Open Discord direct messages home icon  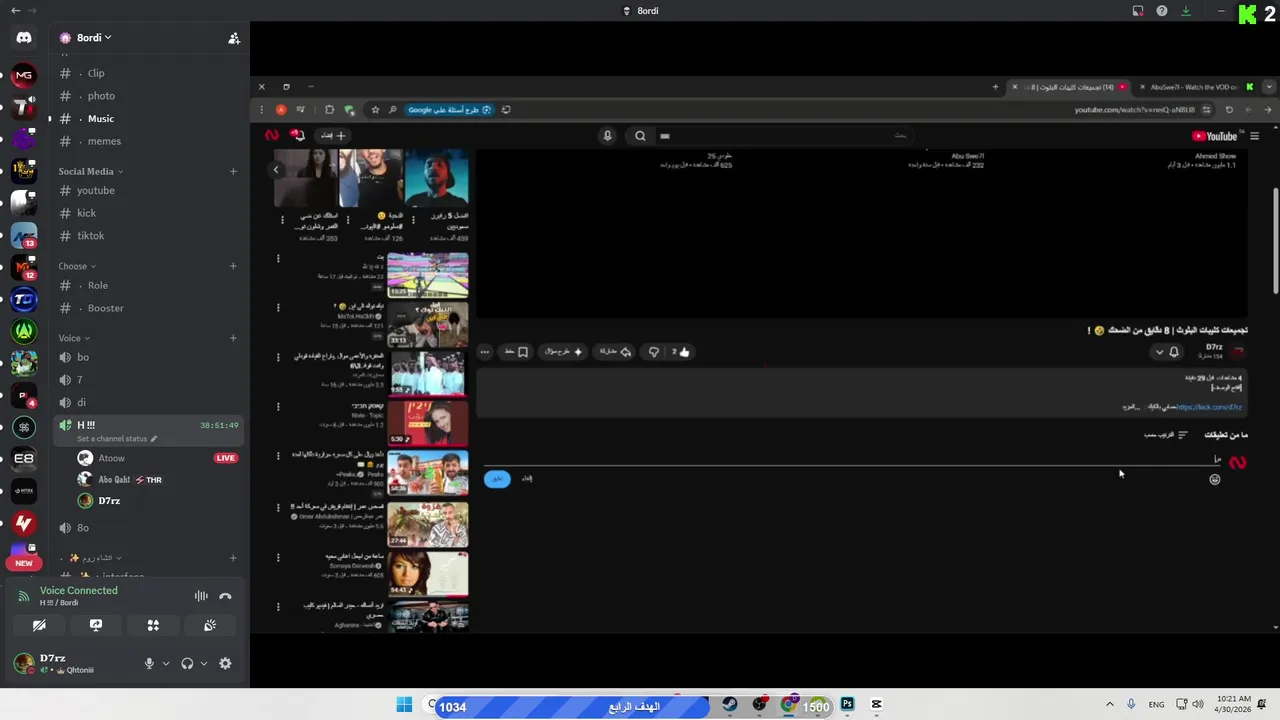(x=24, y=38)
